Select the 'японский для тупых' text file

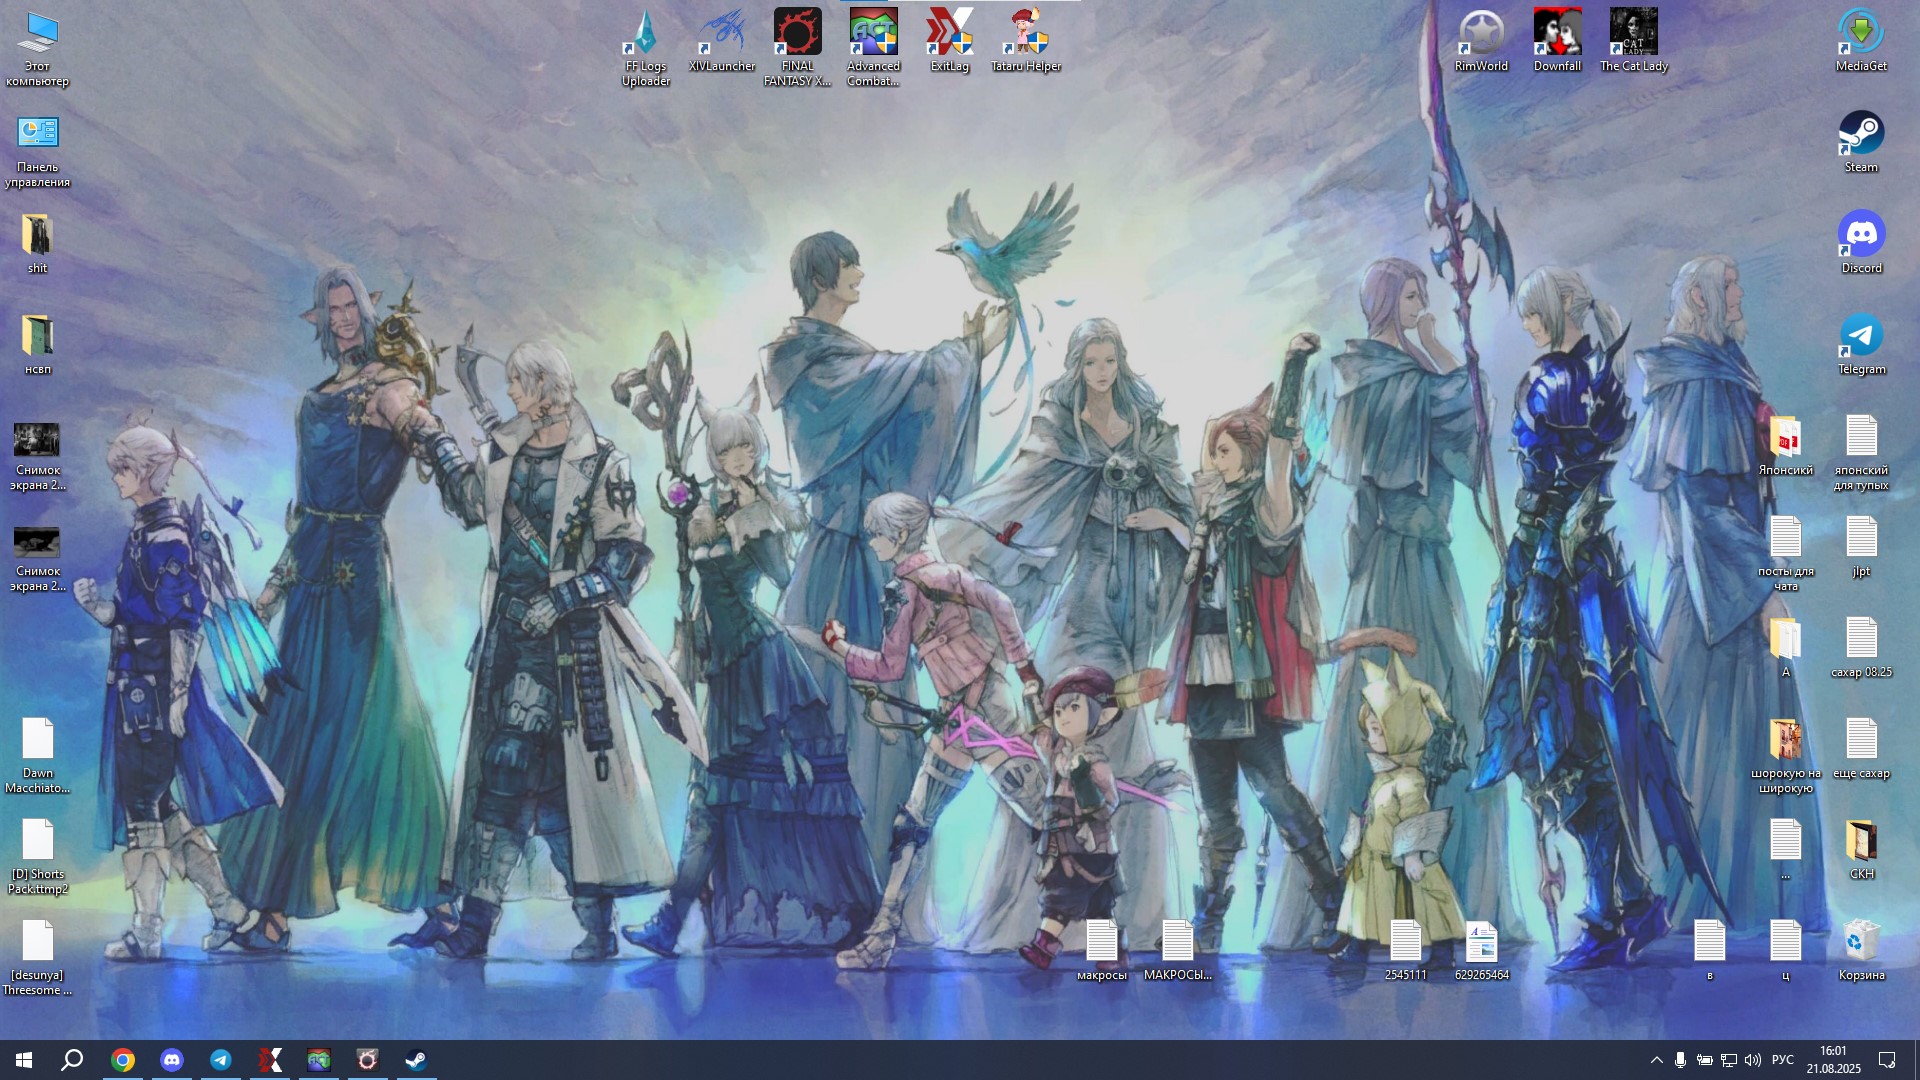(x=1862, y=455)
